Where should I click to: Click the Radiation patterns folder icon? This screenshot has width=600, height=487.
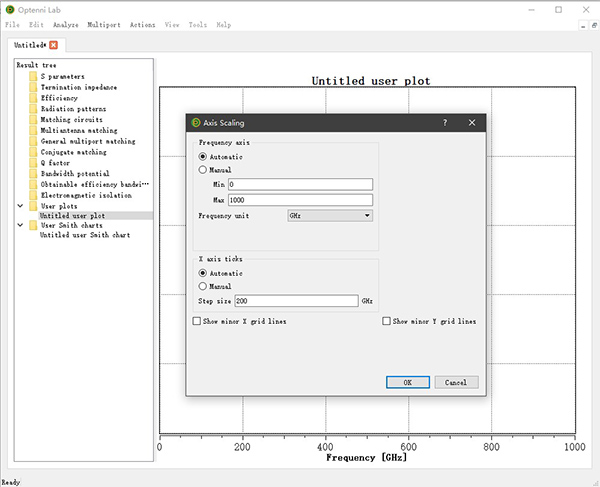tap(33, 109)
